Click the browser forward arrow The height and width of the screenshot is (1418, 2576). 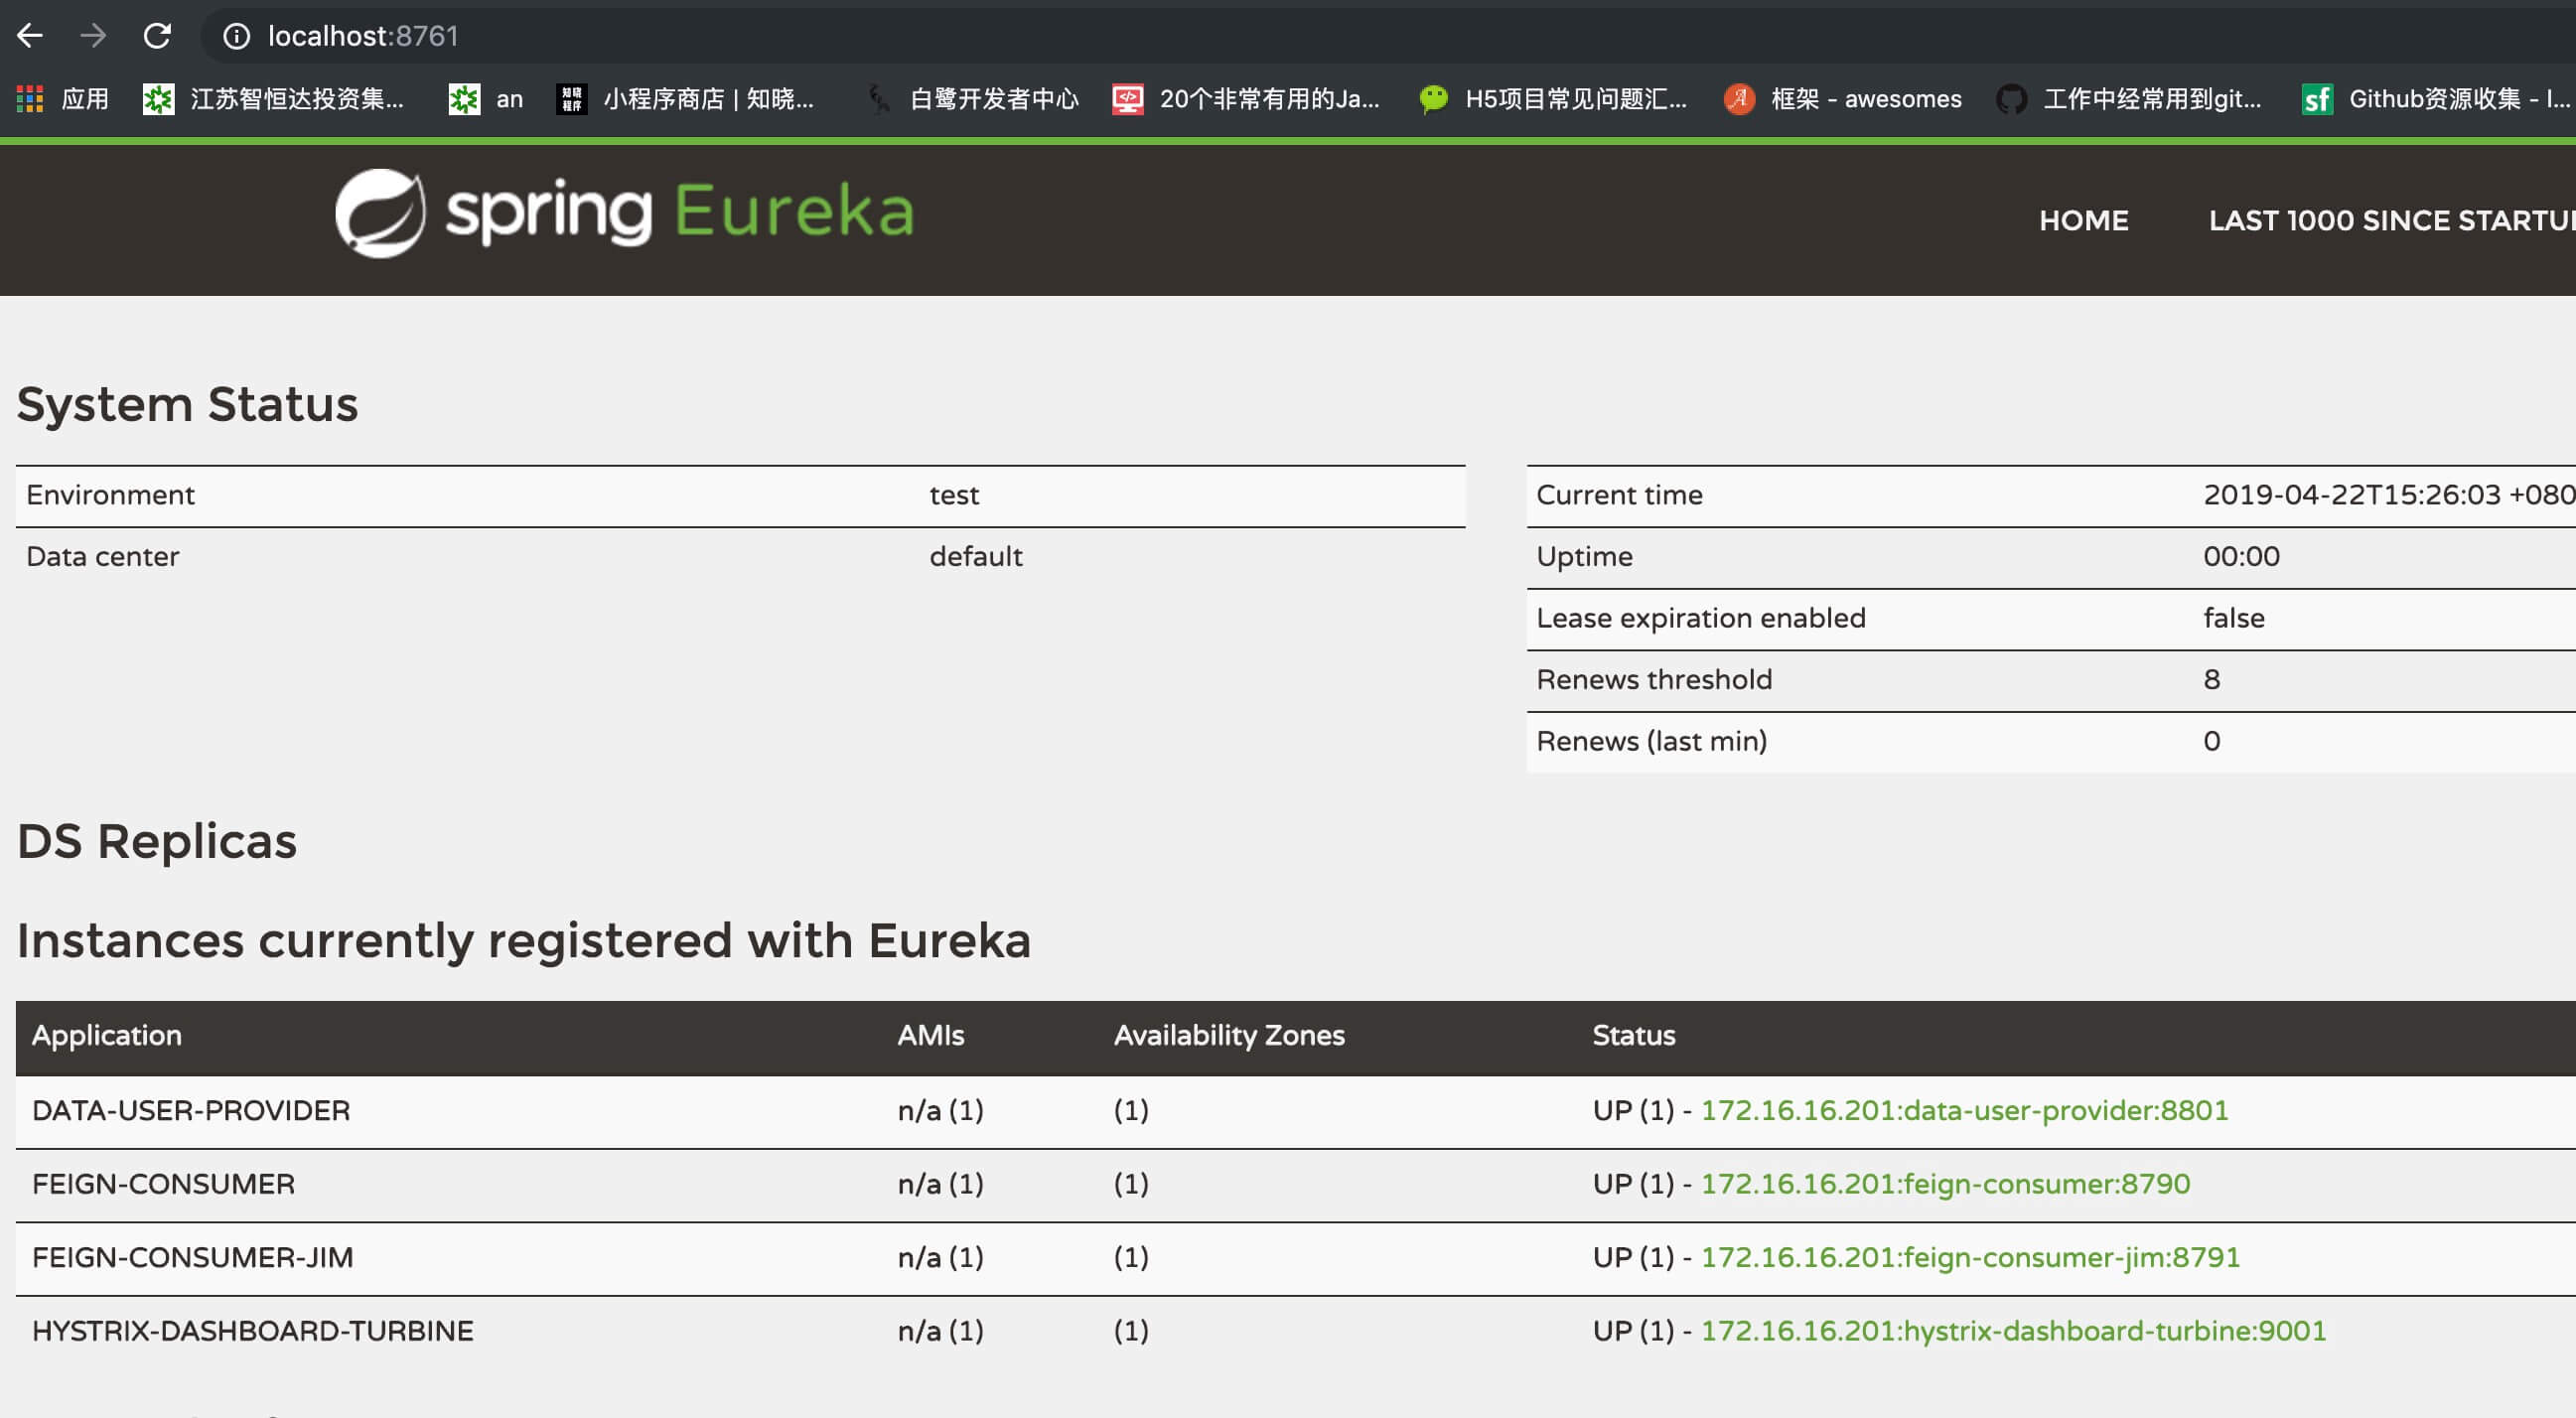coord(93,36)
